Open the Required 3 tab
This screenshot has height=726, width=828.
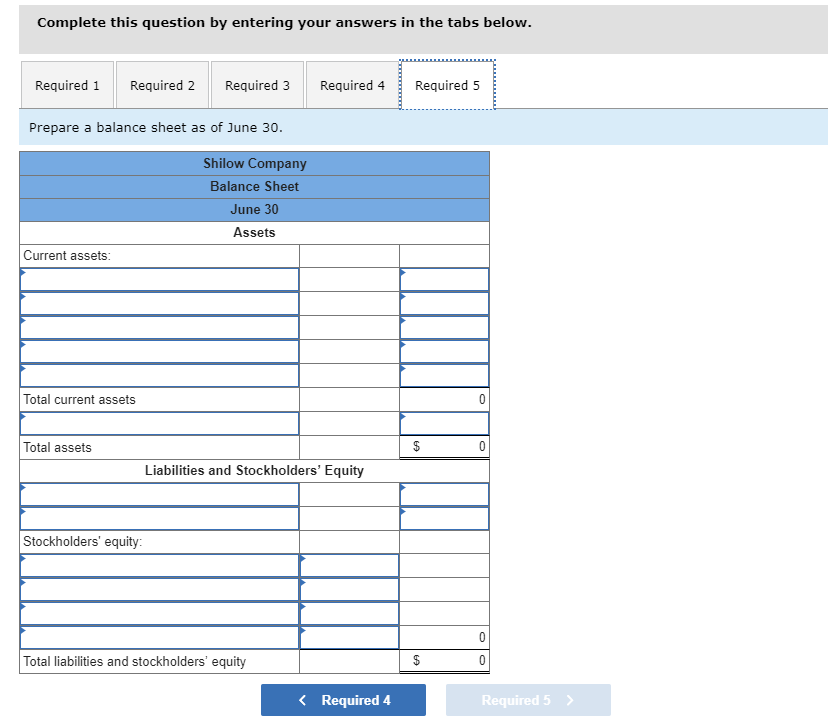point(257,85)
